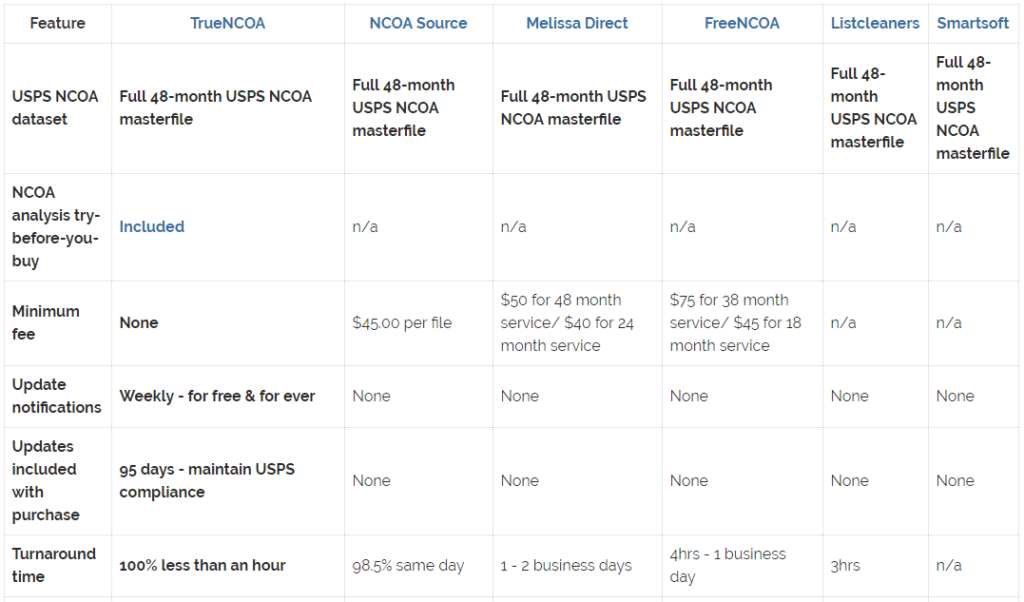The width and height of the screenshot is (1024, 602).
Task: Open the Listcleaners vendor link
Action: [875, 23]
